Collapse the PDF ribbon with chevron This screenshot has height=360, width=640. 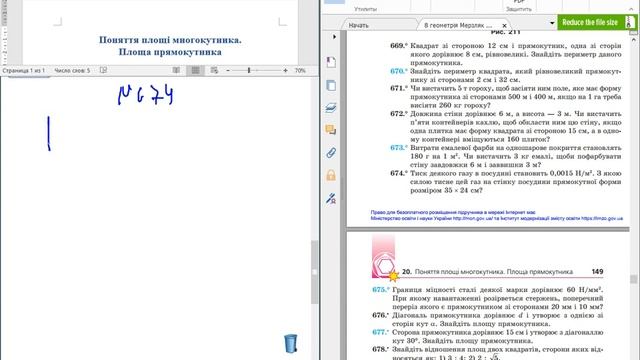631,9
